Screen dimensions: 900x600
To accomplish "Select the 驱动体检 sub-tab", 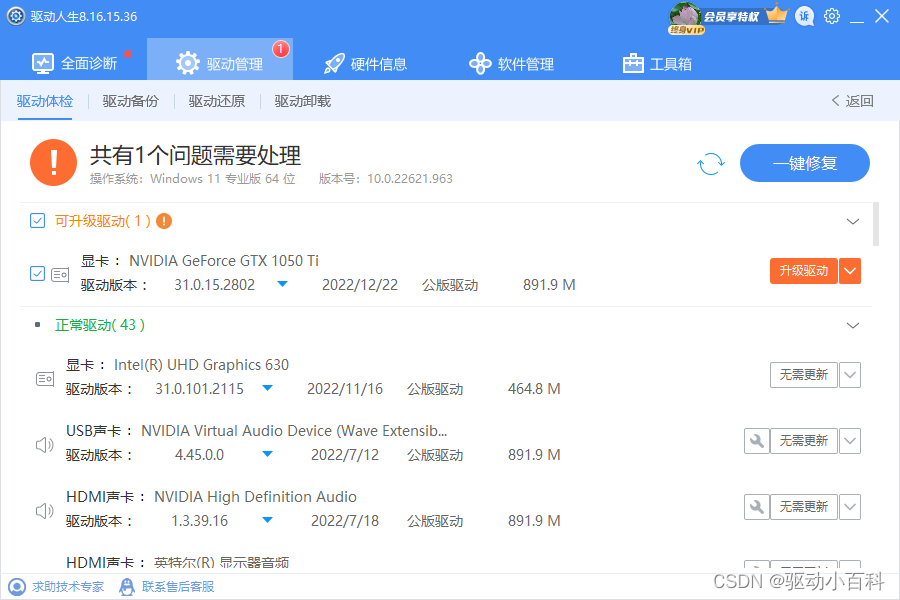I will click(x=45, y=102).
